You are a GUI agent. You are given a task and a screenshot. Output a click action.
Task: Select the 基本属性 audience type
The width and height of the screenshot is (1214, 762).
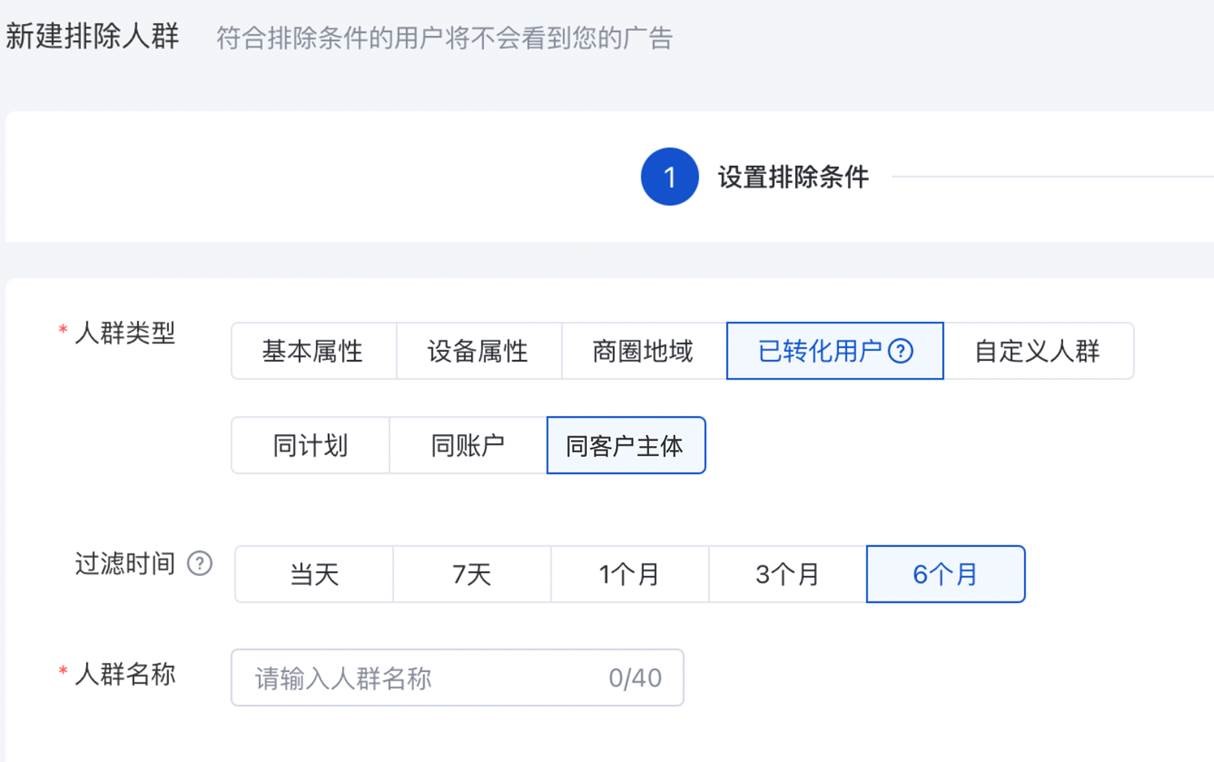(x=313, y=352)
